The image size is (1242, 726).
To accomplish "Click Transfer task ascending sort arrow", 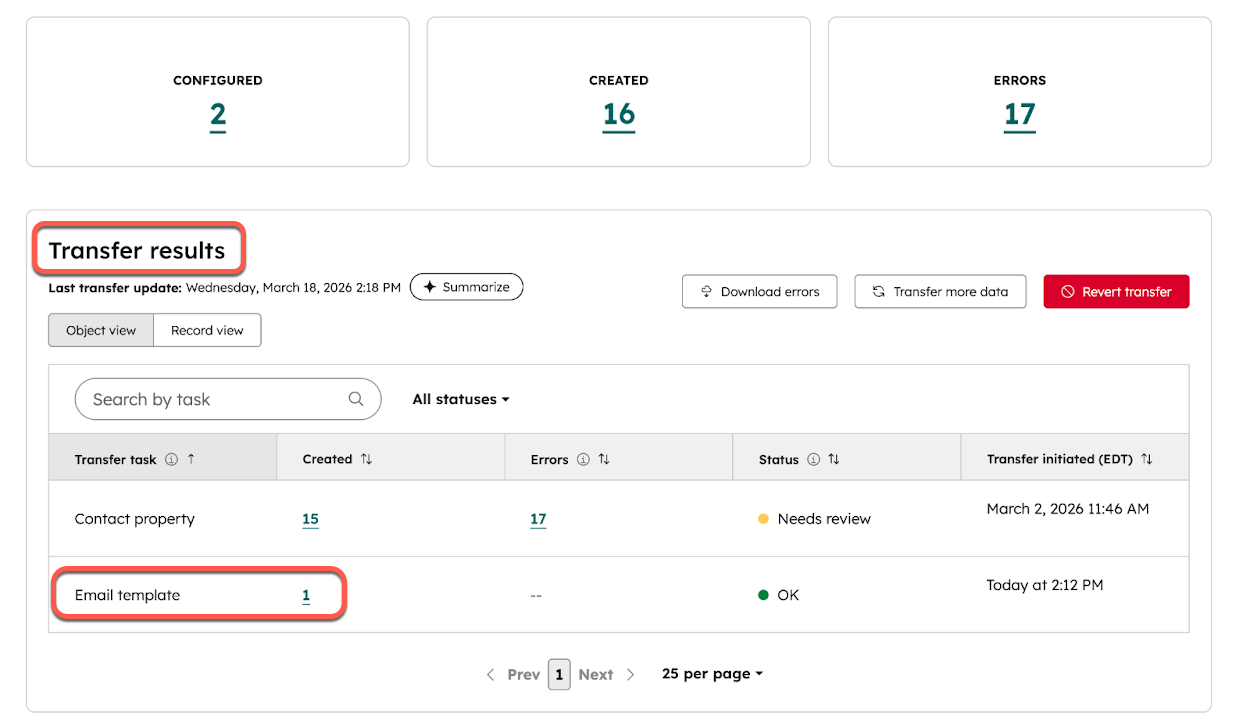I will click(x=191, y=459).
